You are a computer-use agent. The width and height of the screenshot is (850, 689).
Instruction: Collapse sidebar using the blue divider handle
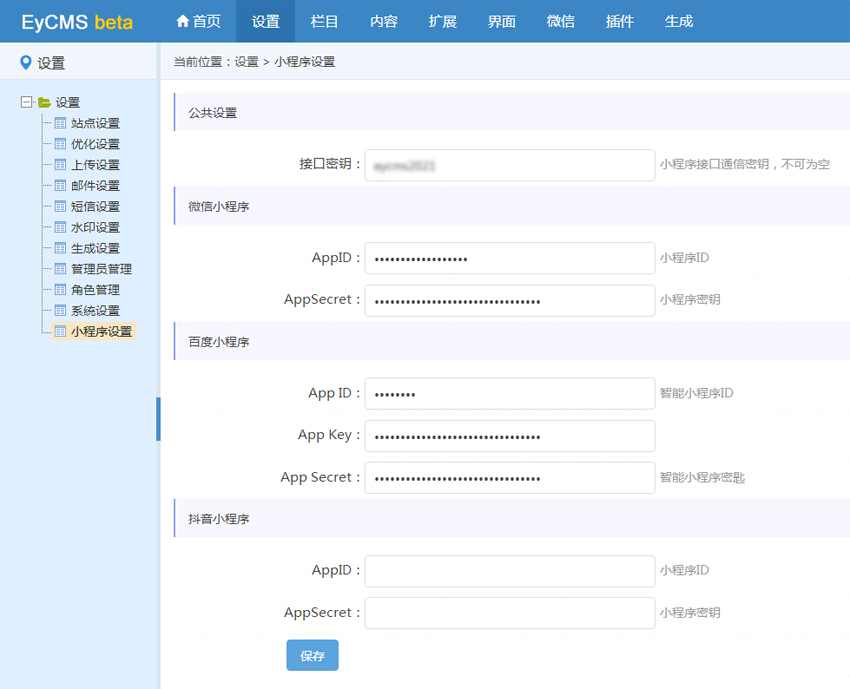[x=158, y=418]
